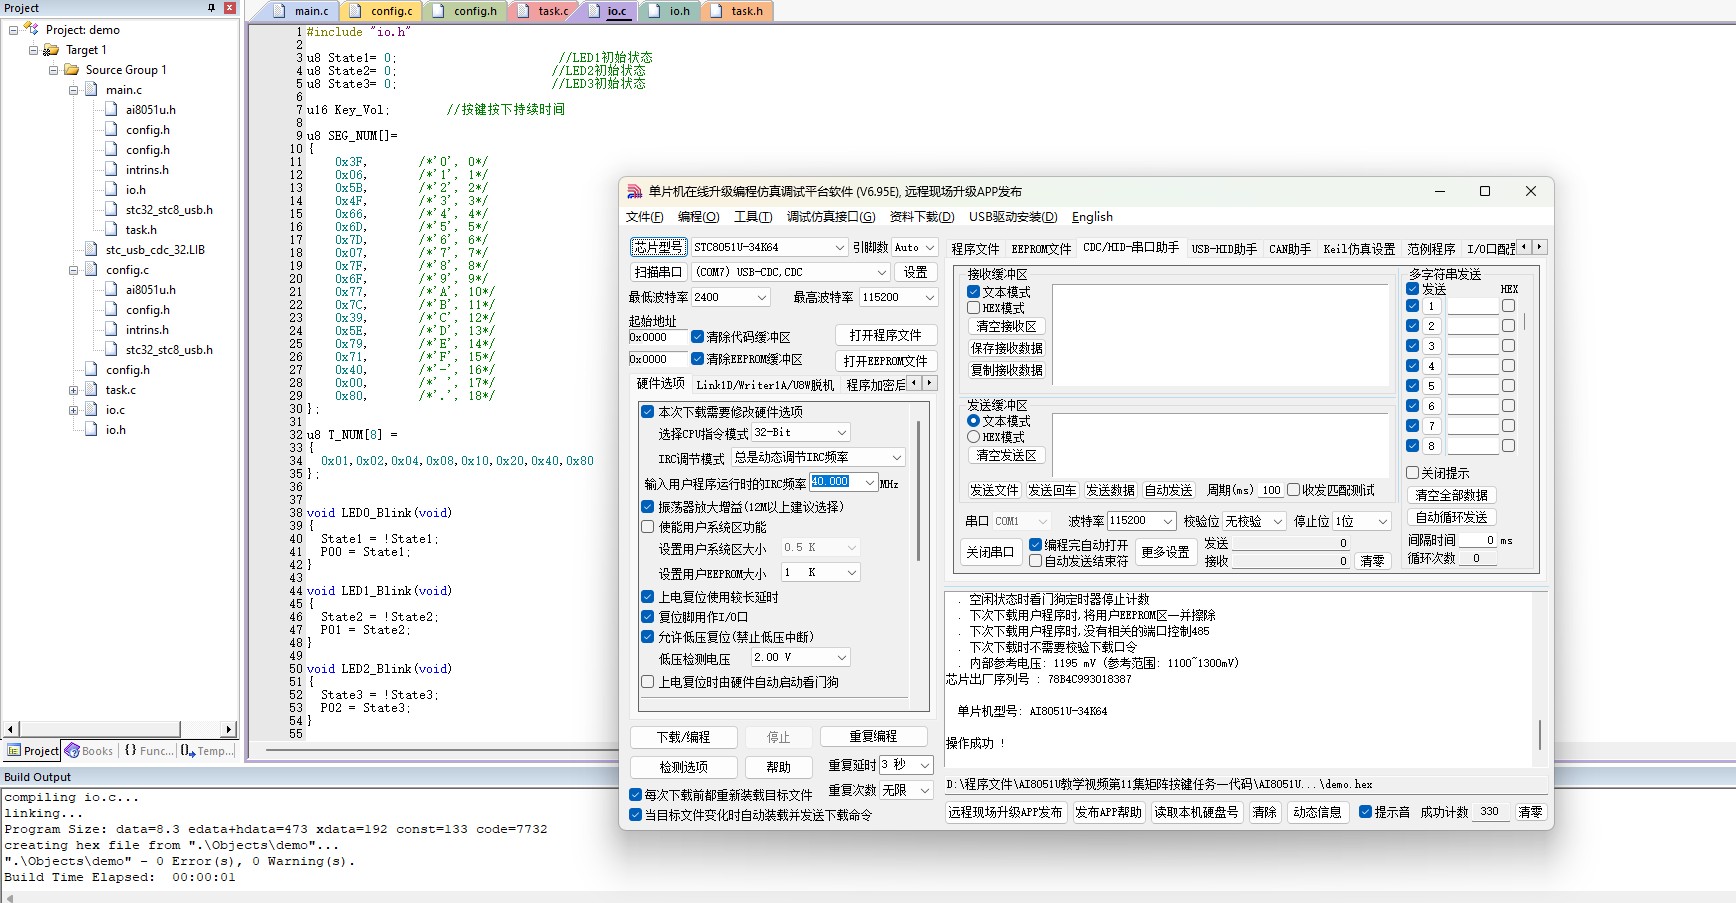Open the 调试仿真接口(G) menu

pyautogui.click(x=830, y=217)
